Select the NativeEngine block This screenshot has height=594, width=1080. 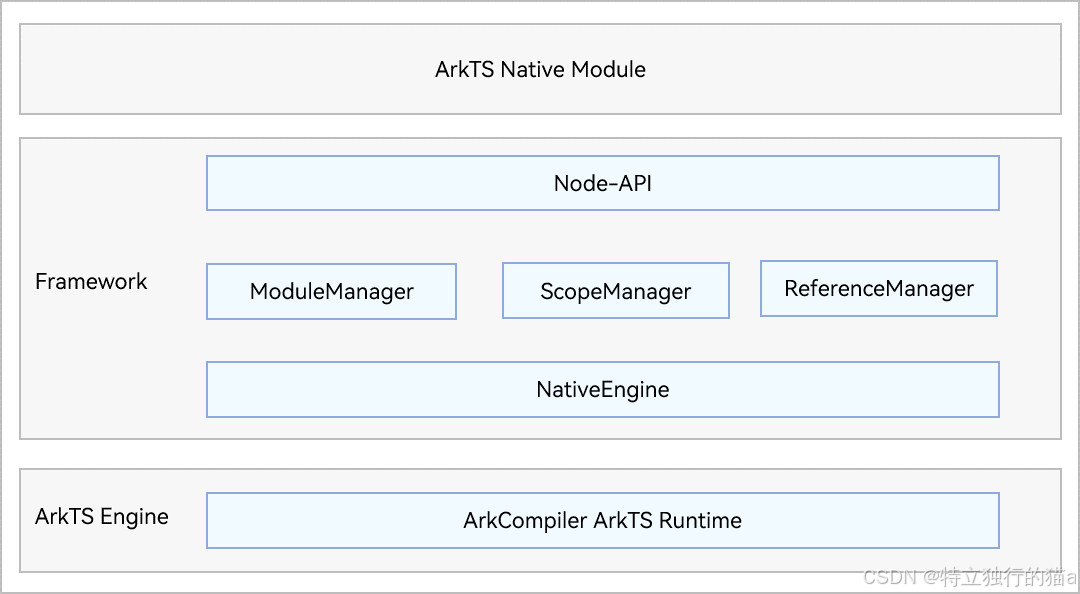pos(603,389)
